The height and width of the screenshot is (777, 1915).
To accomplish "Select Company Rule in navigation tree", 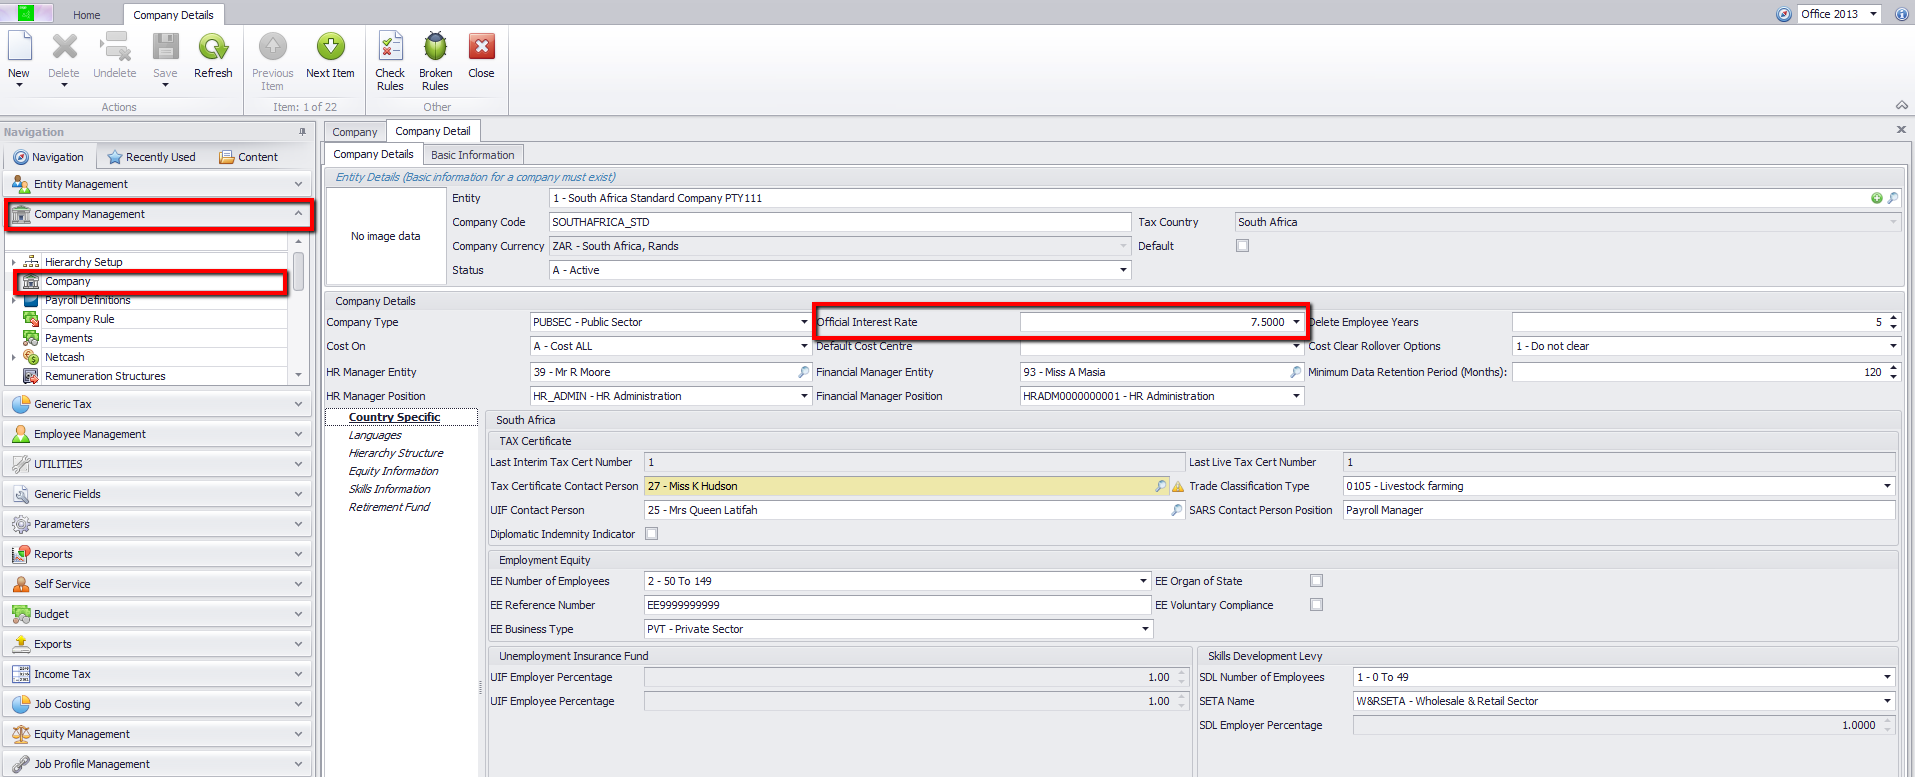I will click(80, 319).
